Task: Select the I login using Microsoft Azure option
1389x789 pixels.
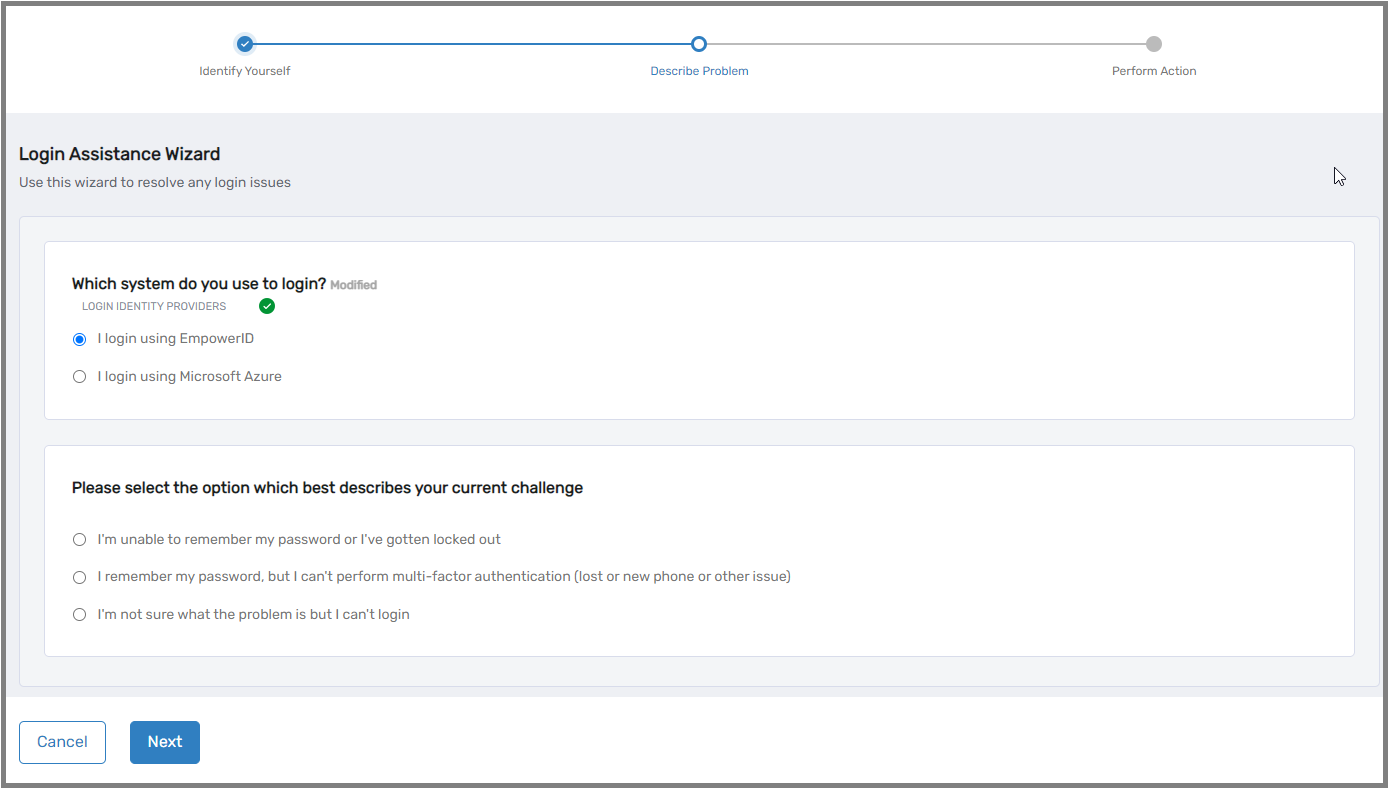Action: coord(79,376)
